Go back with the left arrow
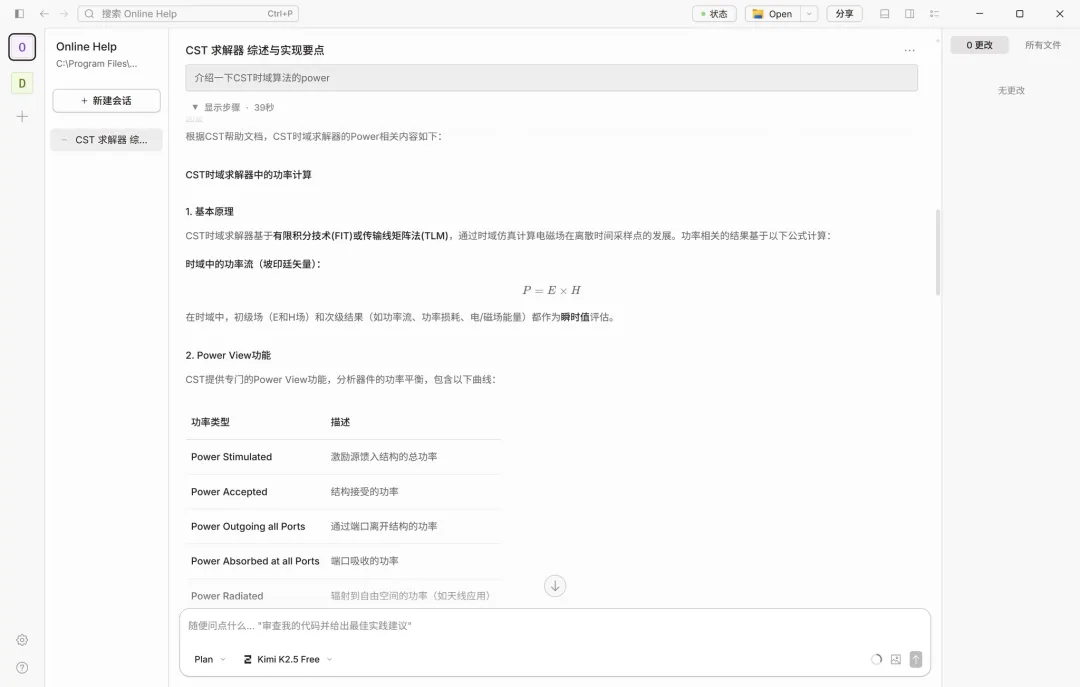The image size is (1080, 687). (x=44, y=14)
